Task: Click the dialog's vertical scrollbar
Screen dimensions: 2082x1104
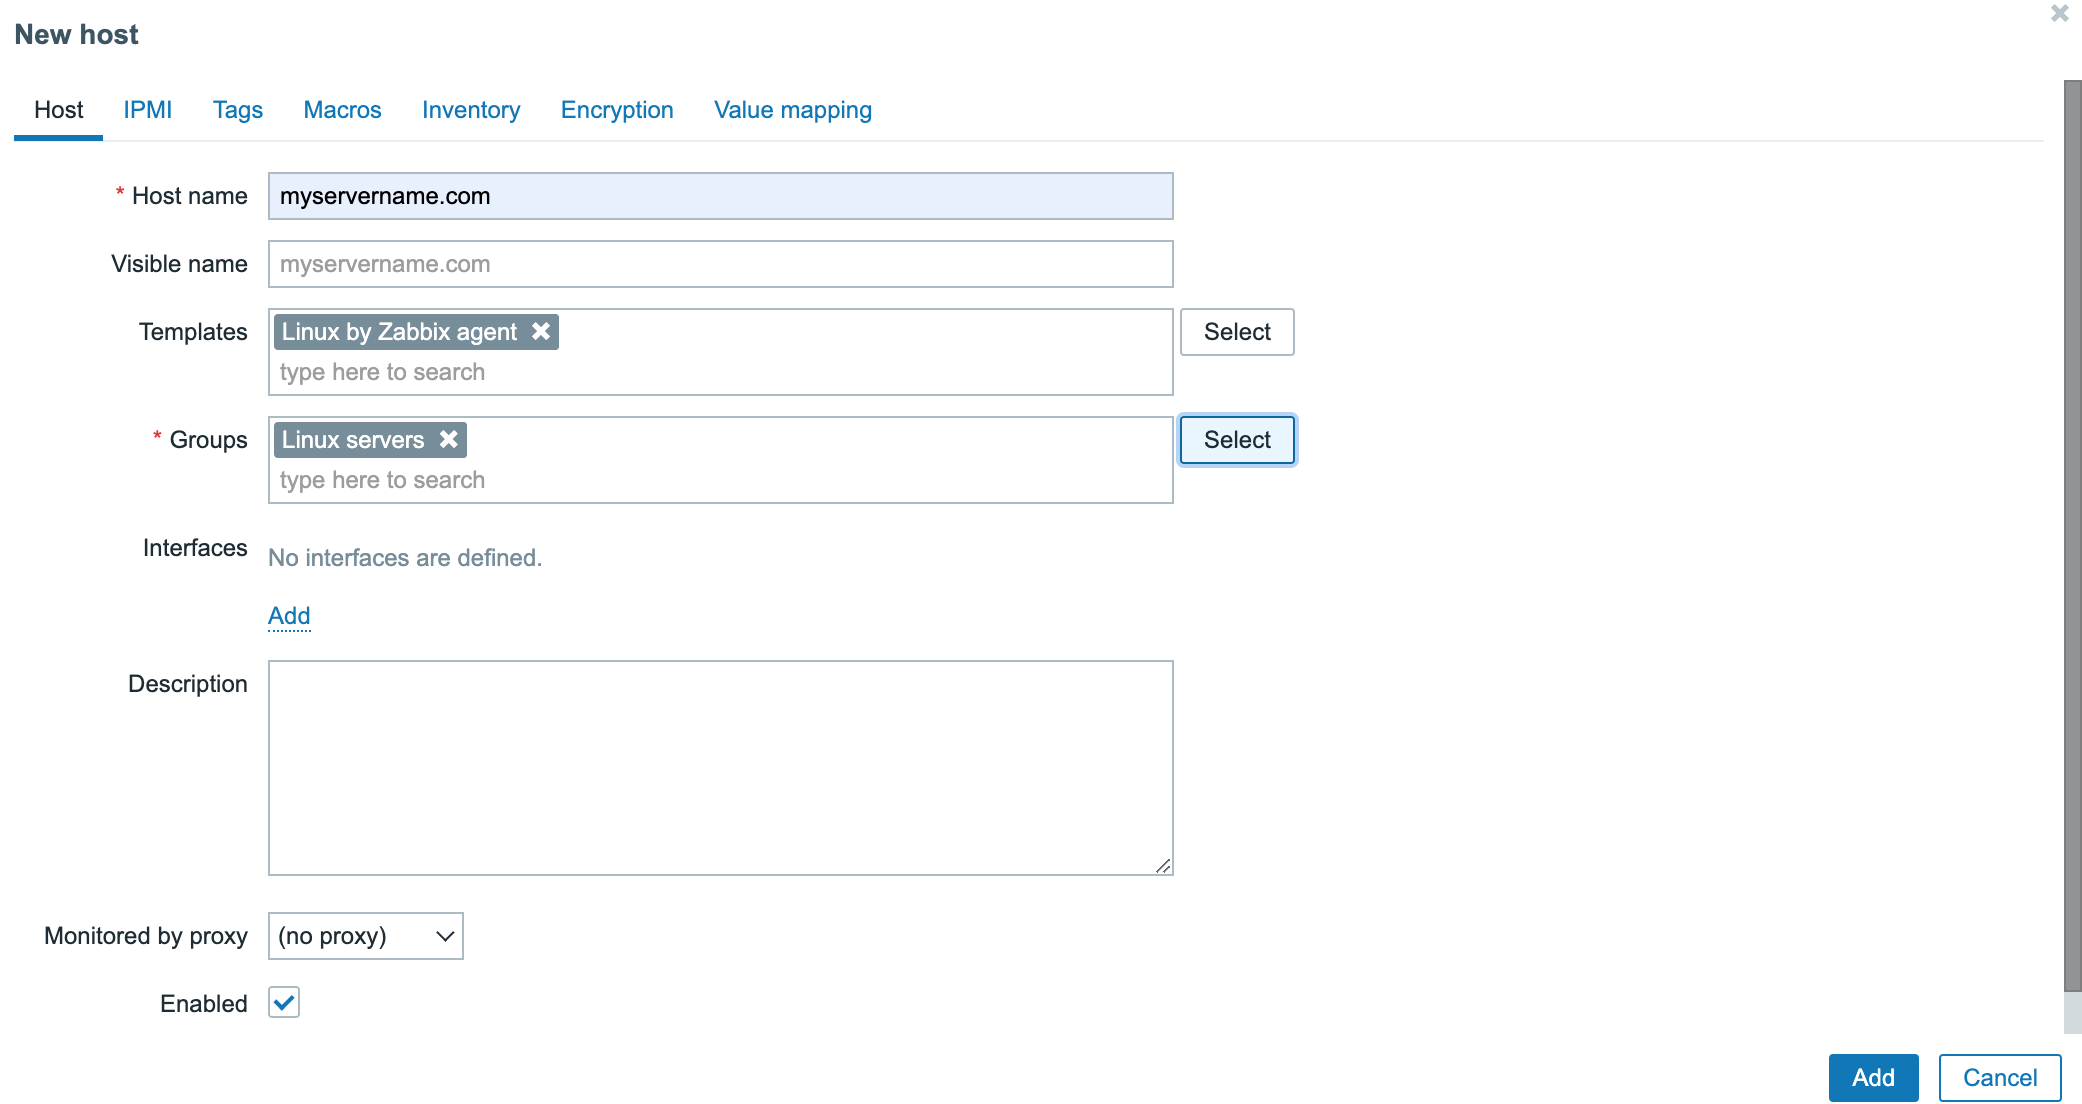Action: click(2072, 536)
